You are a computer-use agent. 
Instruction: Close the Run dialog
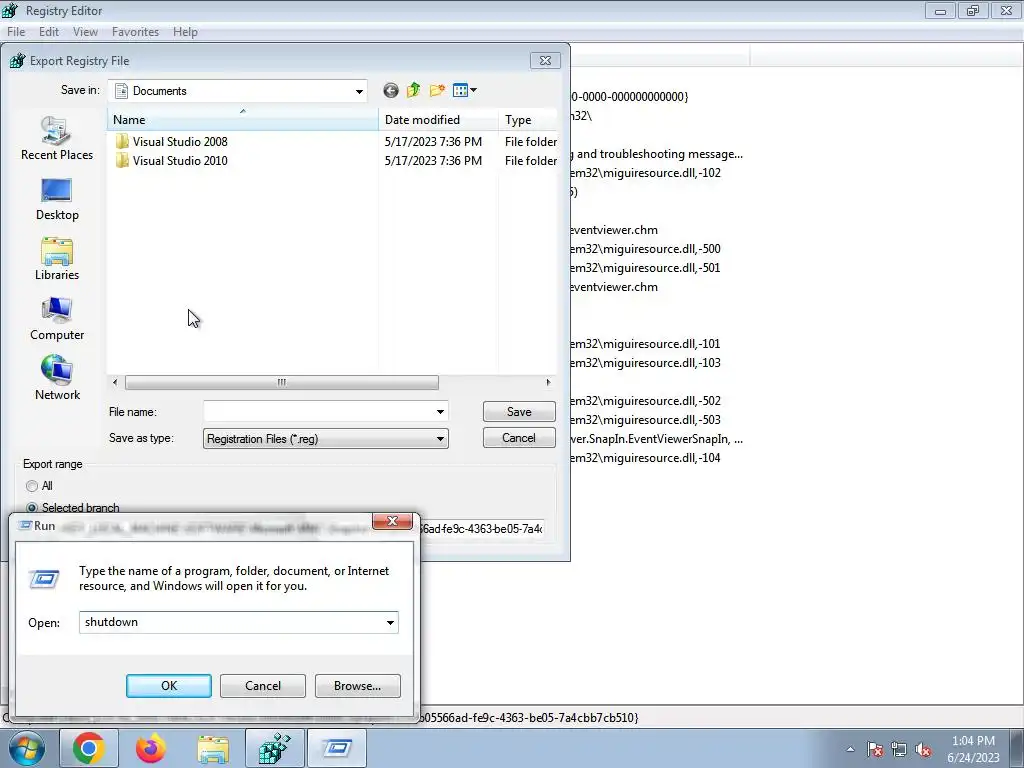pyautogui.click(x=392, y=521)
